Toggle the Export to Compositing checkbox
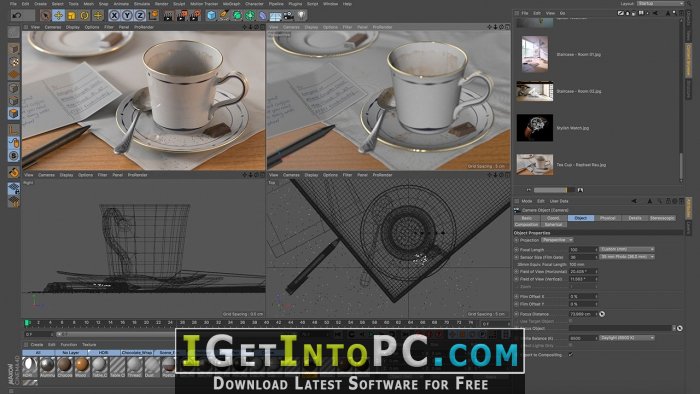The height and width of the screenshot is (394, 700). point(571,355)
